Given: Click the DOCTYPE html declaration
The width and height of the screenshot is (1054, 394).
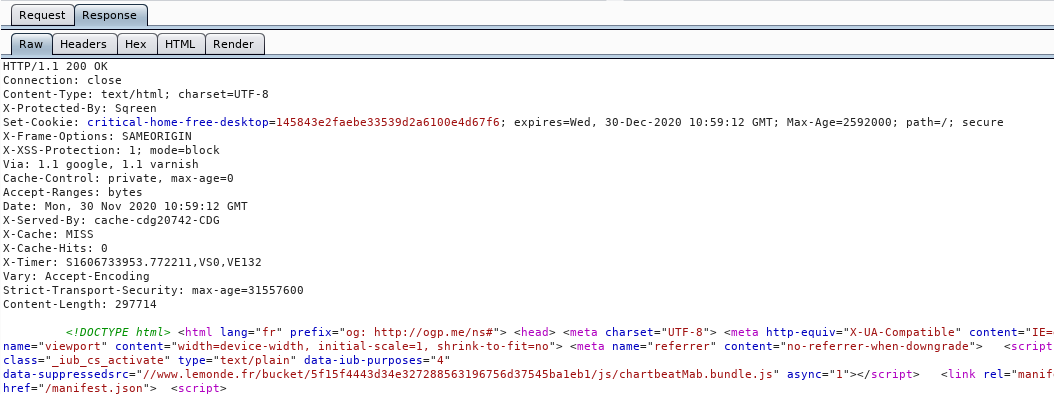Looking at the screenshot, I should pos(118,332).
